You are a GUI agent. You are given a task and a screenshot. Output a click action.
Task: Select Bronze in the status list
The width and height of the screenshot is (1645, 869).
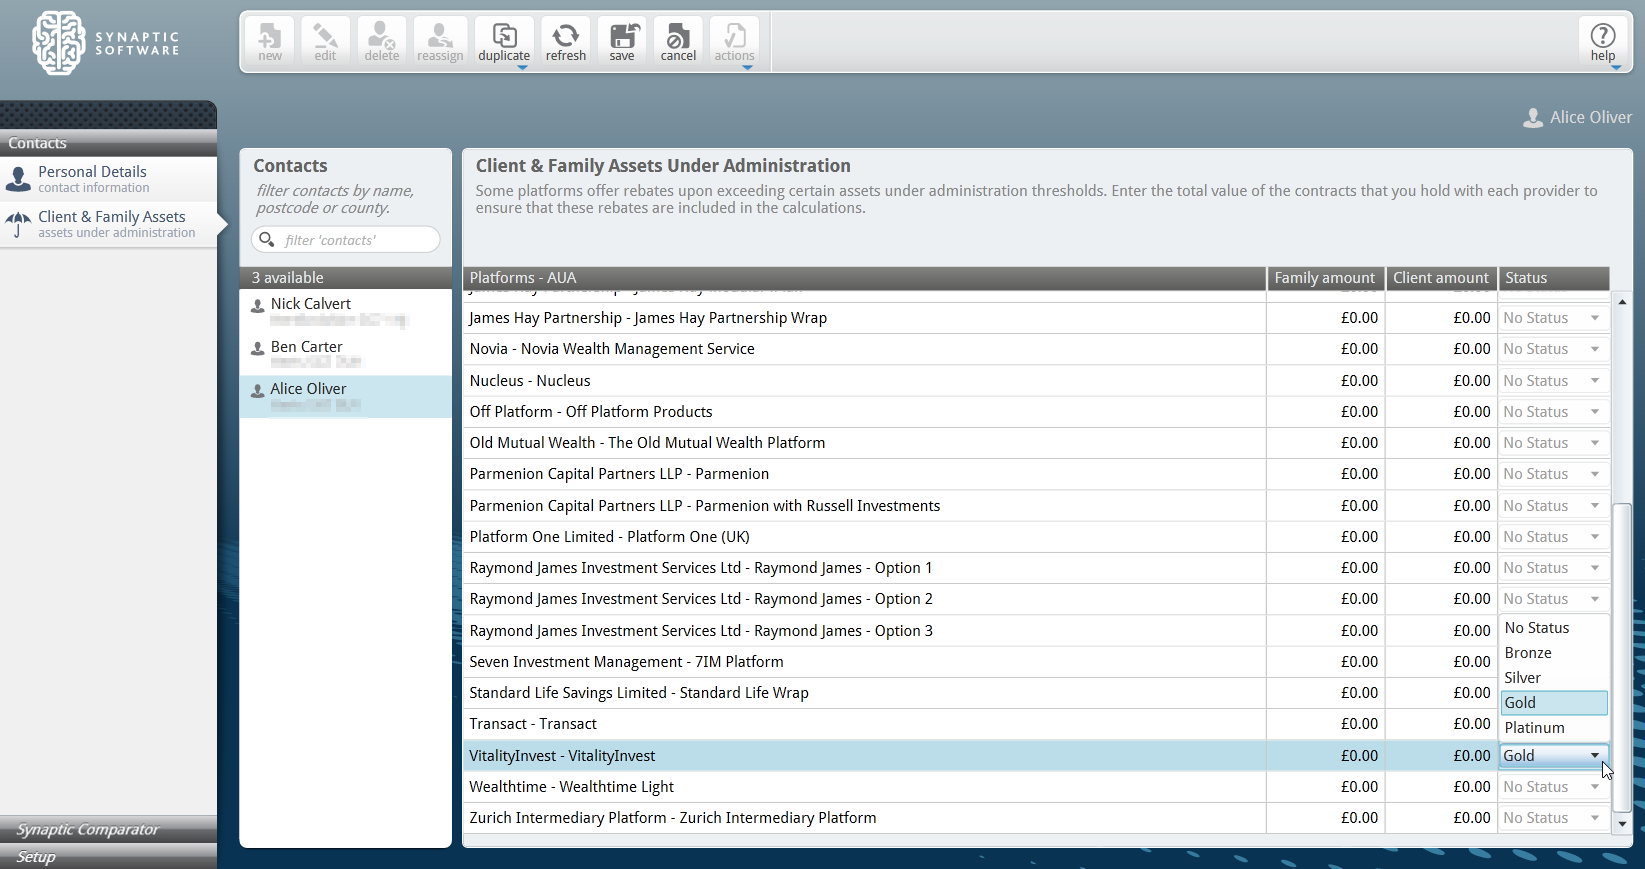pyautogui.click(x=1554, y=653)
